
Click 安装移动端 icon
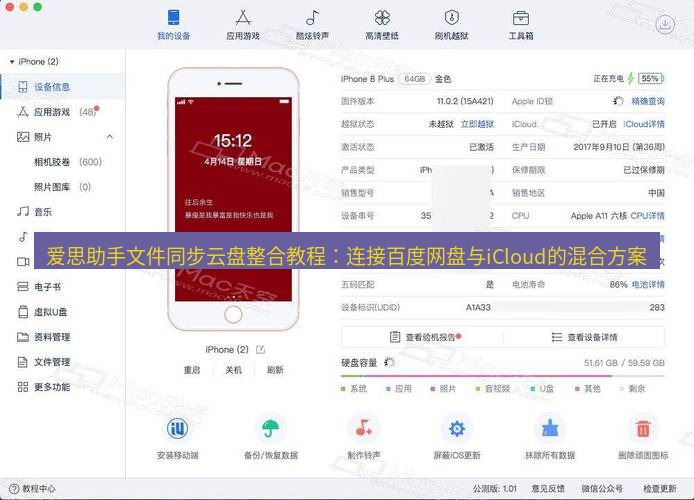coord(177,428)
